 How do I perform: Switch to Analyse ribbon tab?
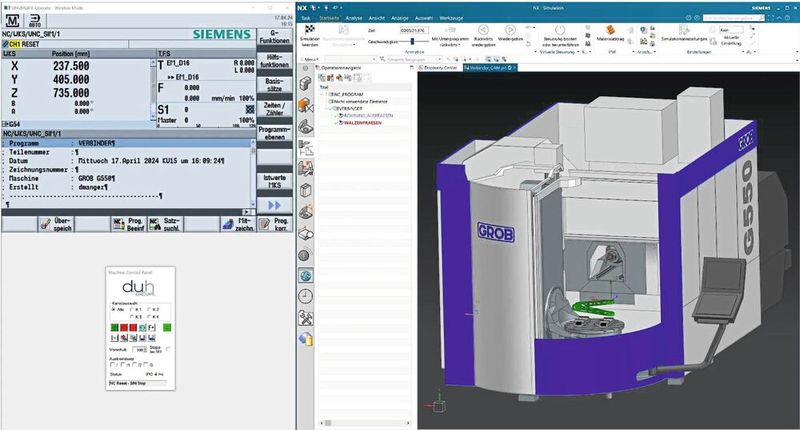354,18
